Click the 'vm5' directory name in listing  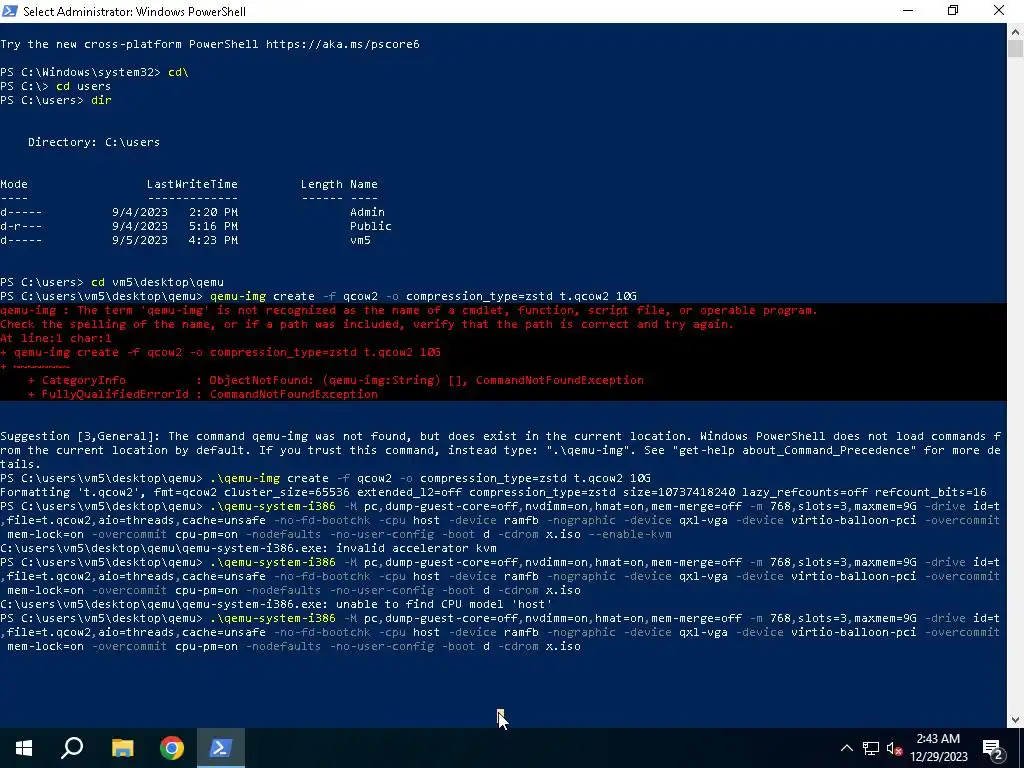tap(360, 240)
